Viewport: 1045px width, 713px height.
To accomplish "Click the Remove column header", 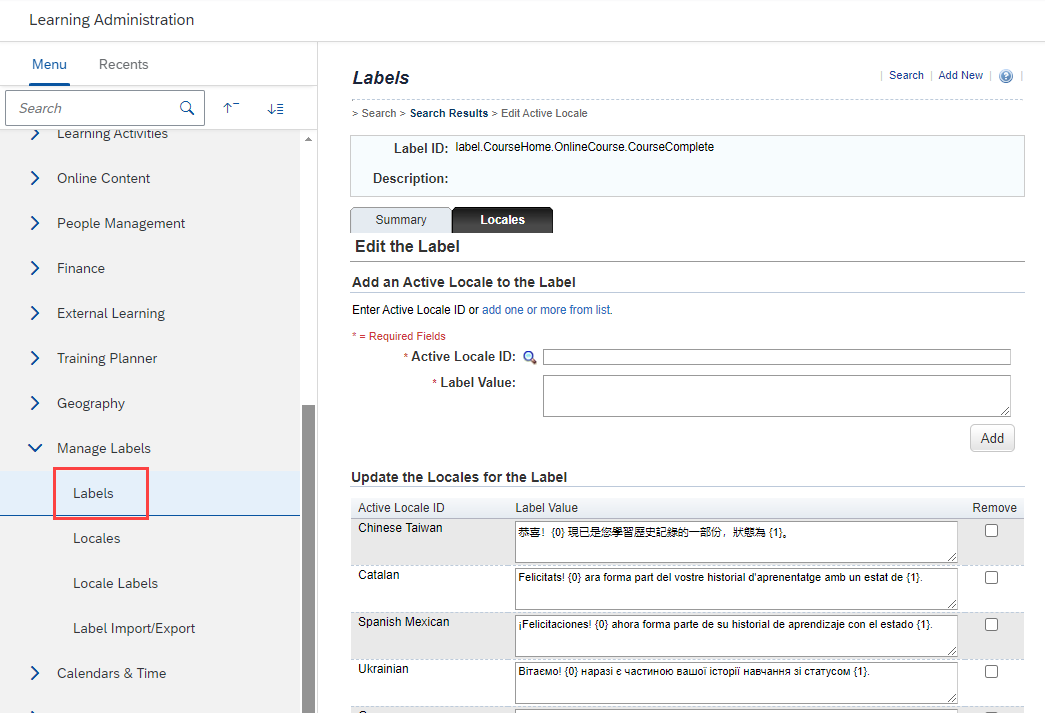I will tap(994, 508).
